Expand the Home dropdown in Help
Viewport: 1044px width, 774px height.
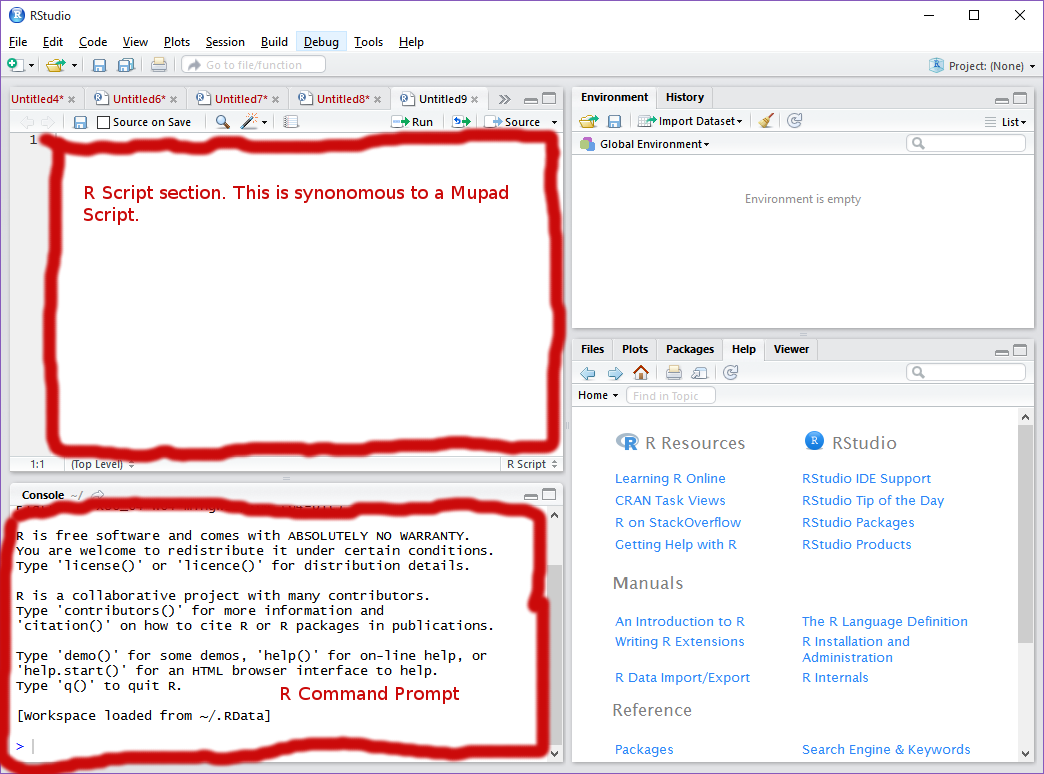598,395
